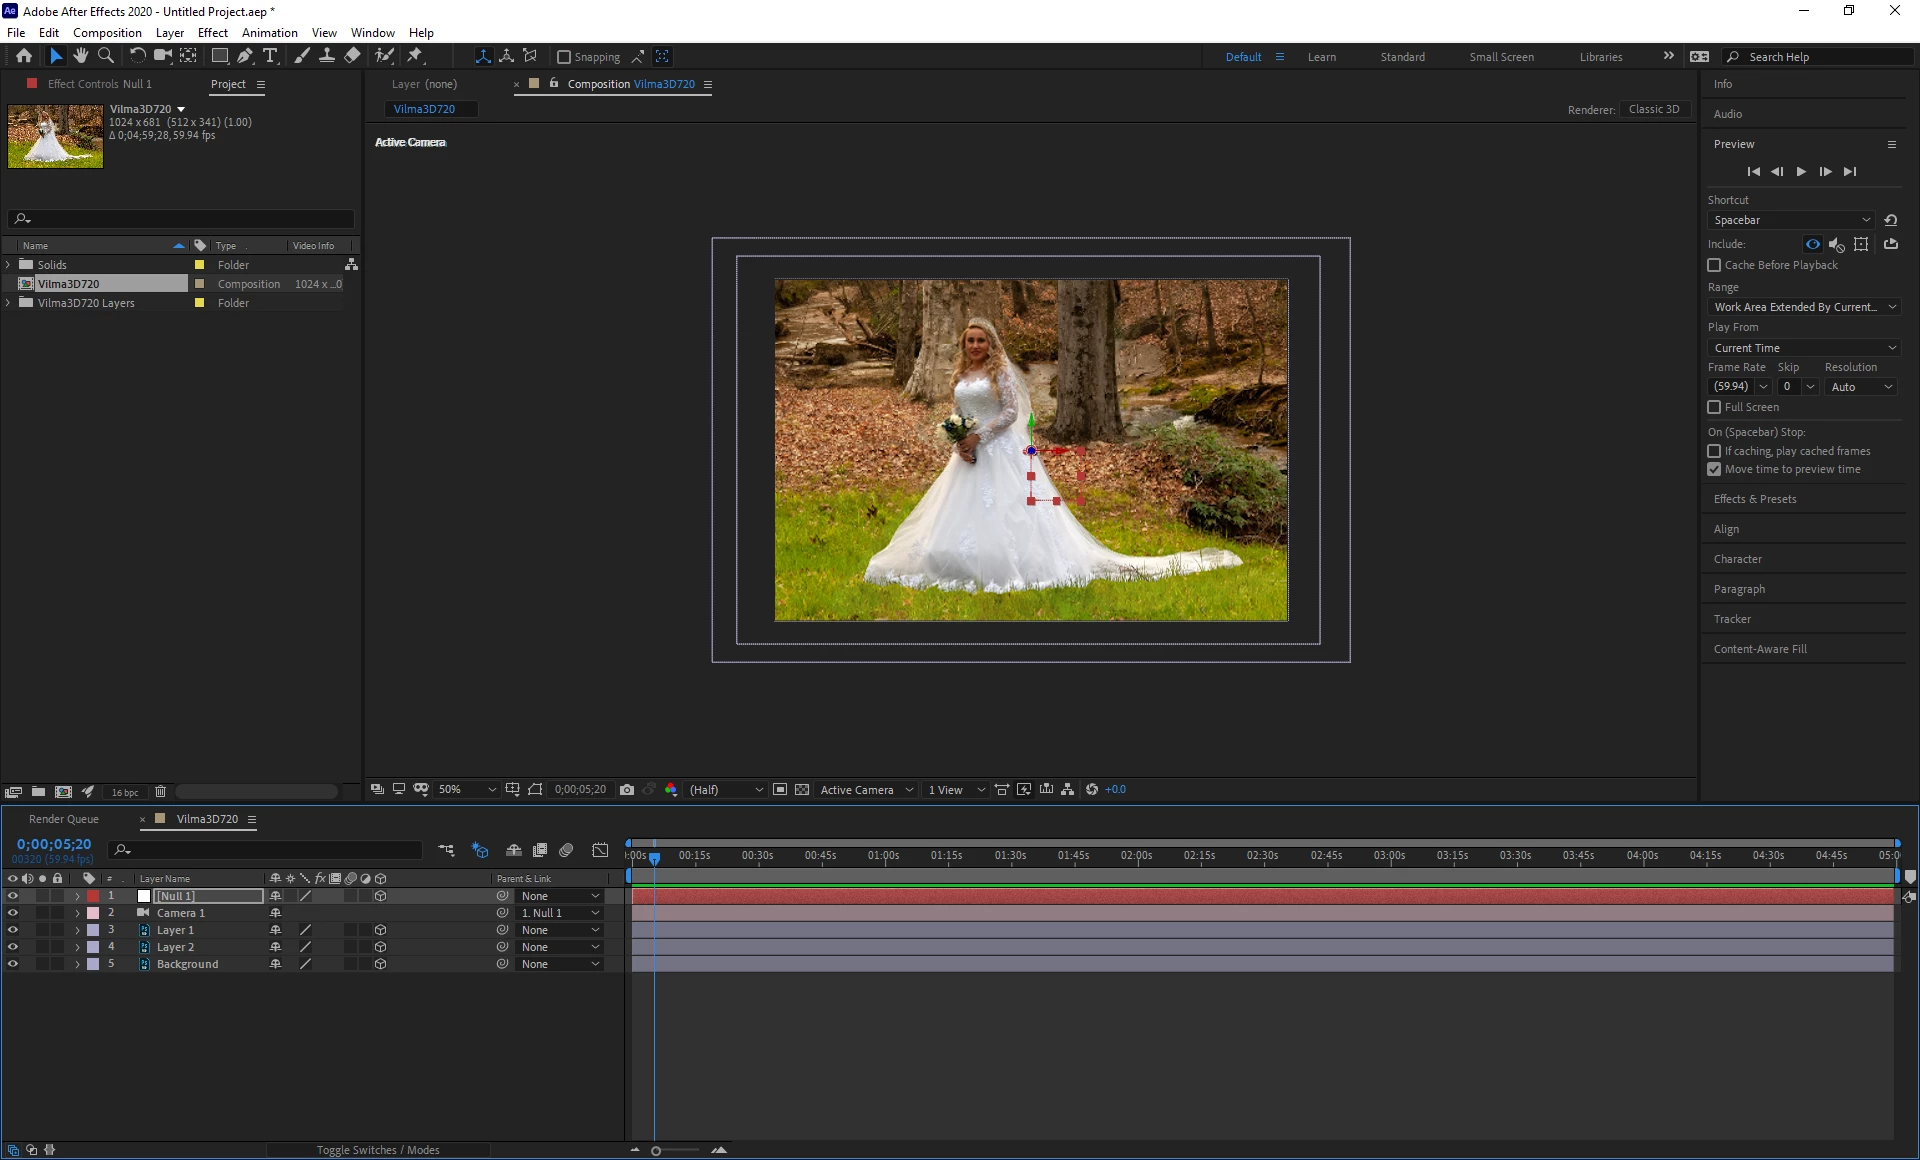This screenshot has height=1160, width=1920.
Task: Hide the Background layer eye toggle
Action: coord(13,964)
